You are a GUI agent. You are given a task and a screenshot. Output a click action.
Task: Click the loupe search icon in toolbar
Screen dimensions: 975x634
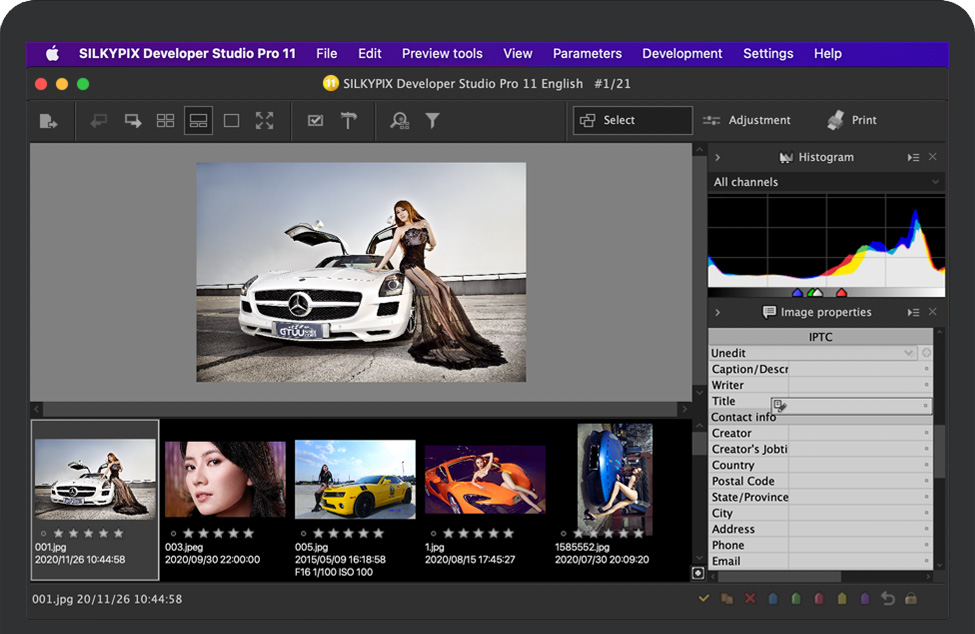tap(400, 121)
